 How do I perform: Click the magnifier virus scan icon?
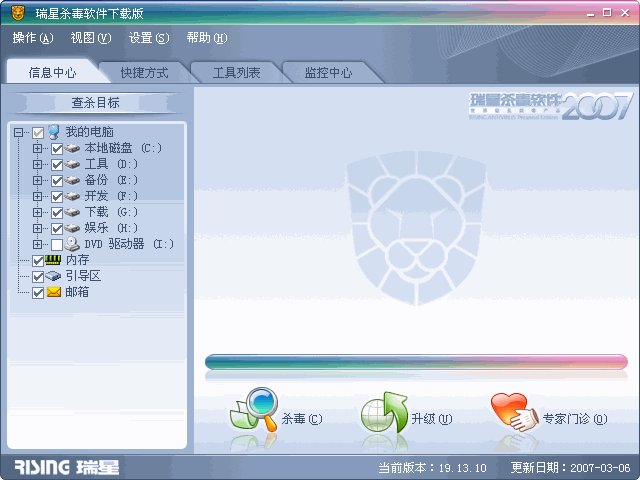[254, 409]
